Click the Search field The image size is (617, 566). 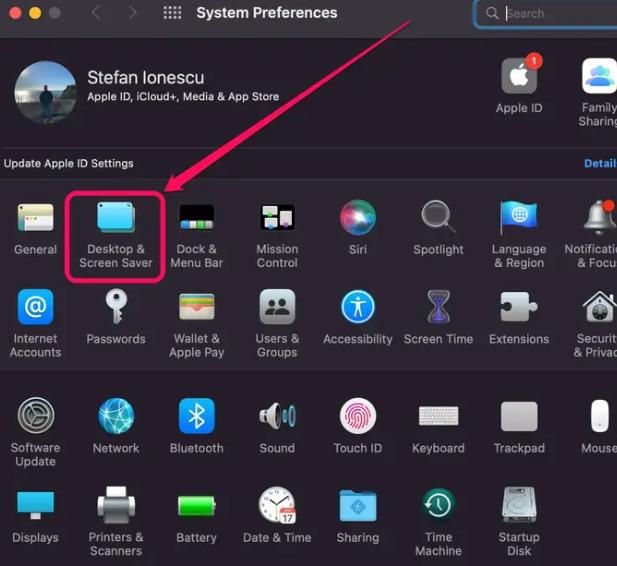(547, 13)
